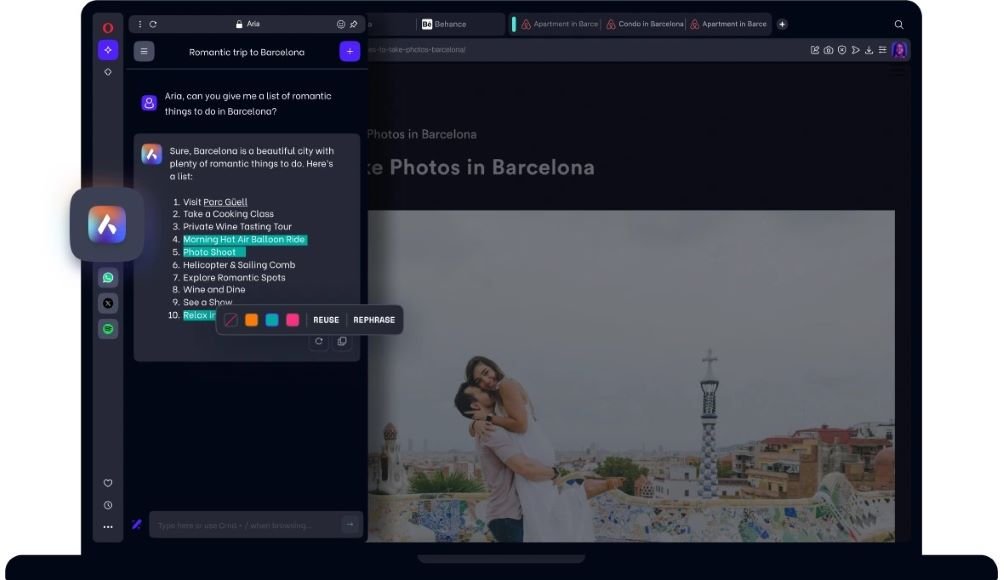The width and height of the screenshot is (1004, 580).
Task: Regenerate the response with the refresh icon
Action: (x=319, y=341)
